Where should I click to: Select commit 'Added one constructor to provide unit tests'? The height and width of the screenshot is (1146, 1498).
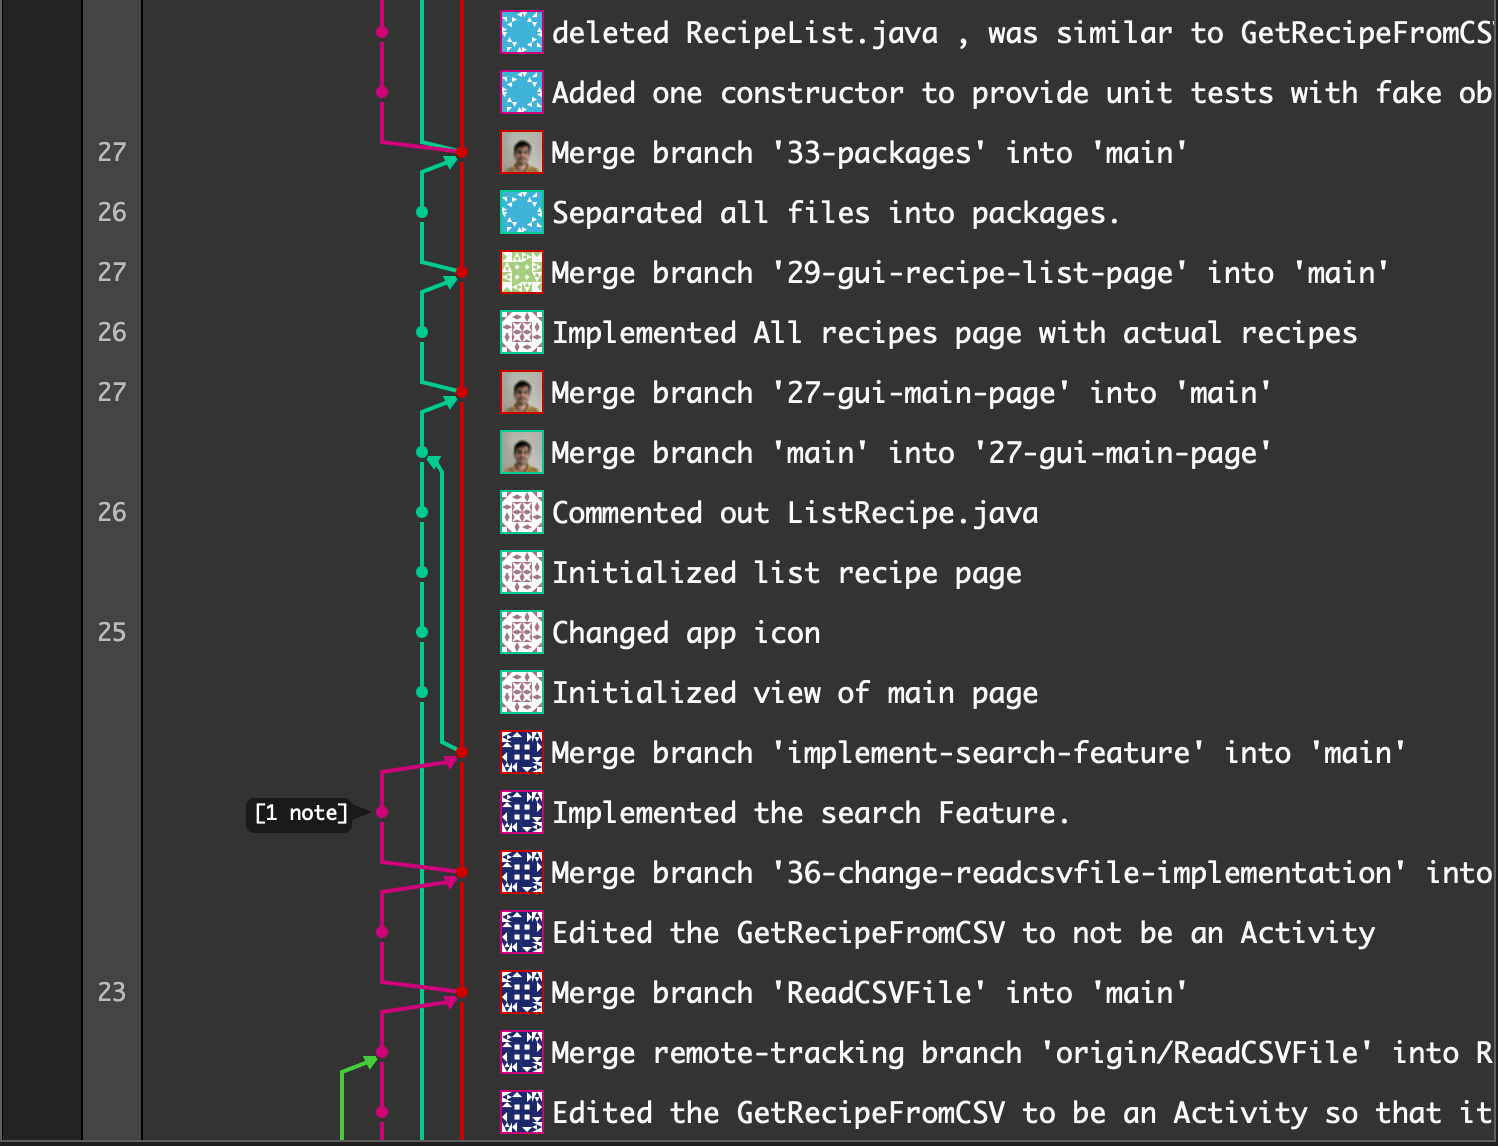click(1024, 93)
